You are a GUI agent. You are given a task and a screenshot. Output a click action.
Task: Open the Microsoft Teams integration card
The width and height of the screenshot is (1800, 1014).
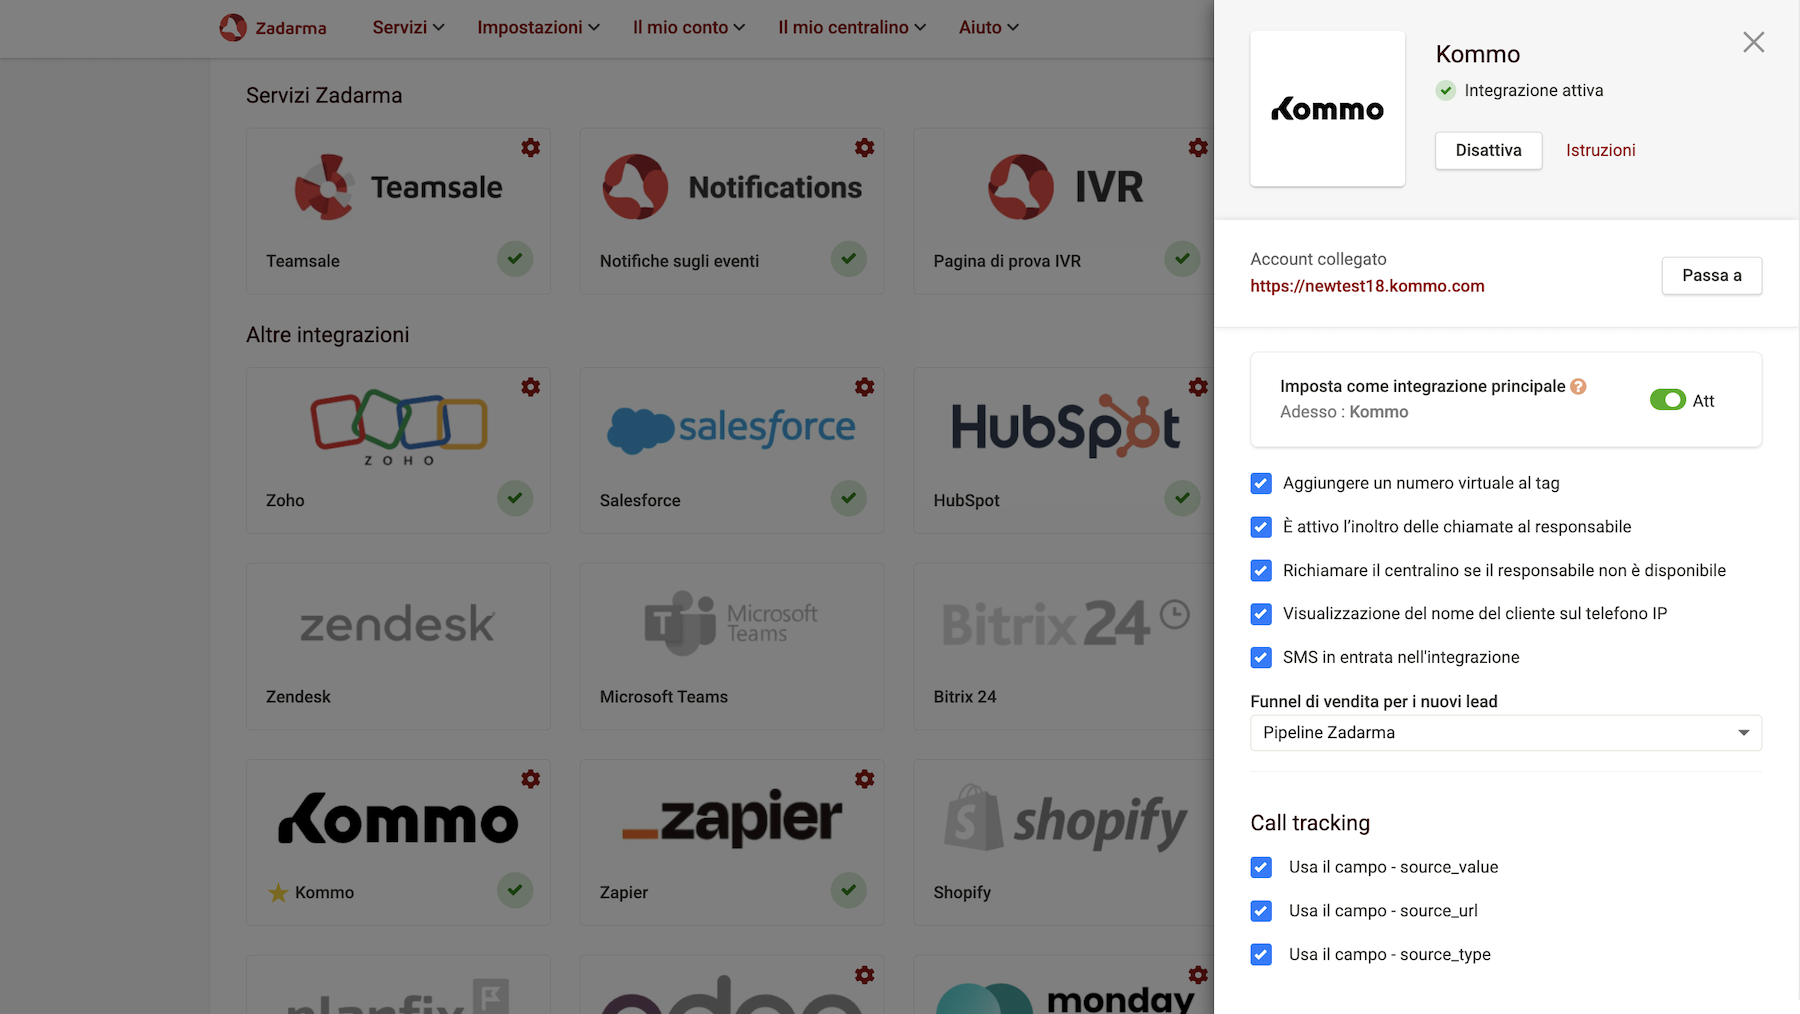[732, 646]
